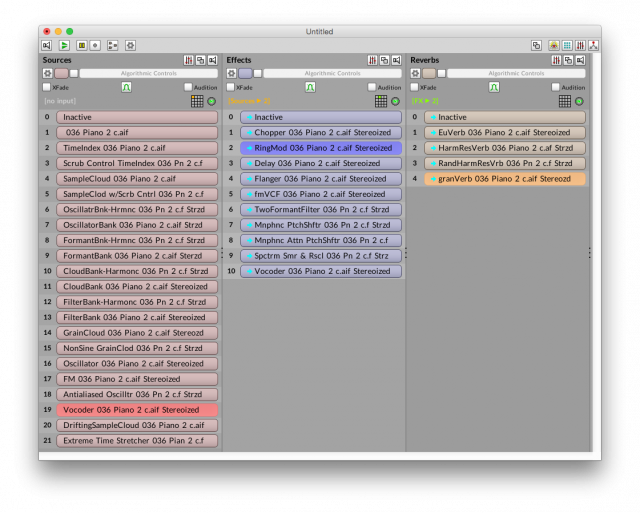Open Algorithmic Controls selector in Sources panel

click(x=149, y=73)
